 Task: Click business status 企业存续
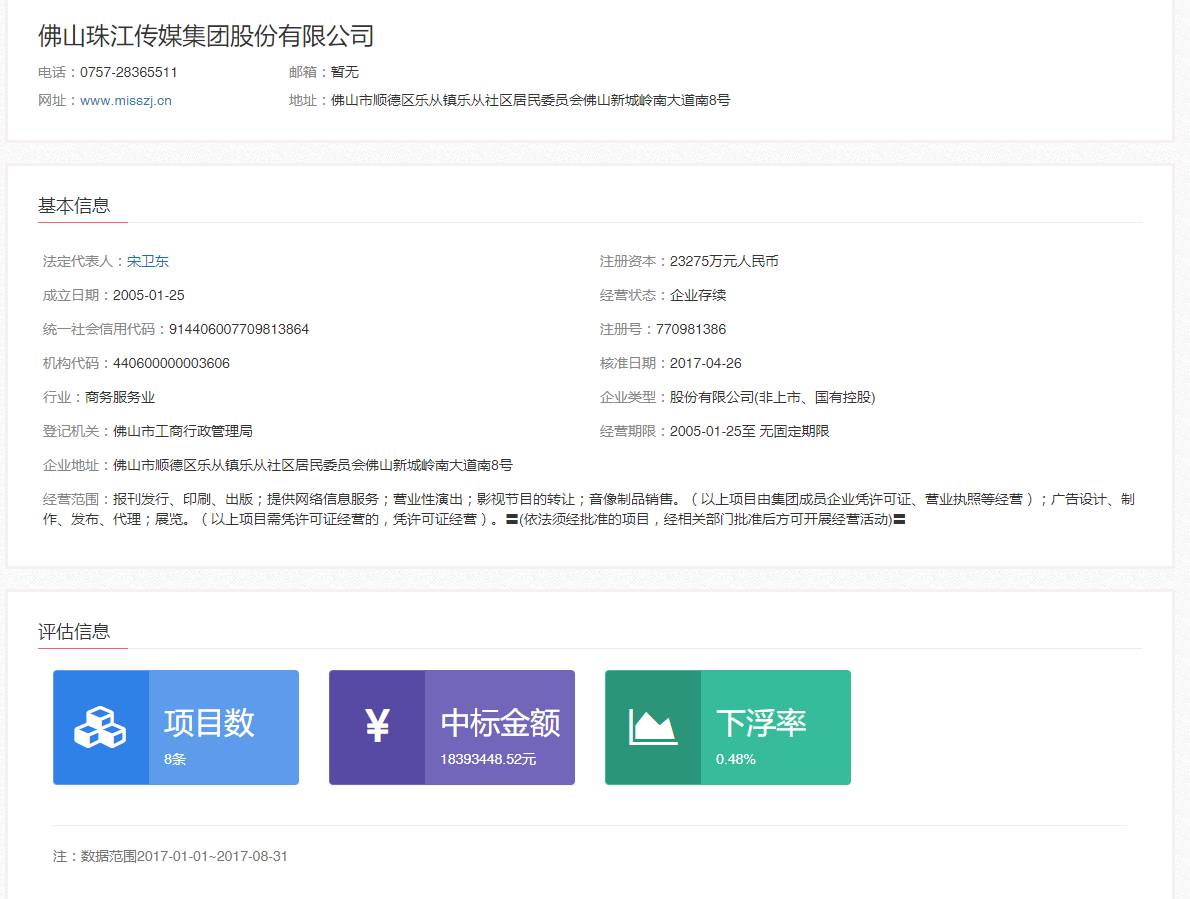697,295
